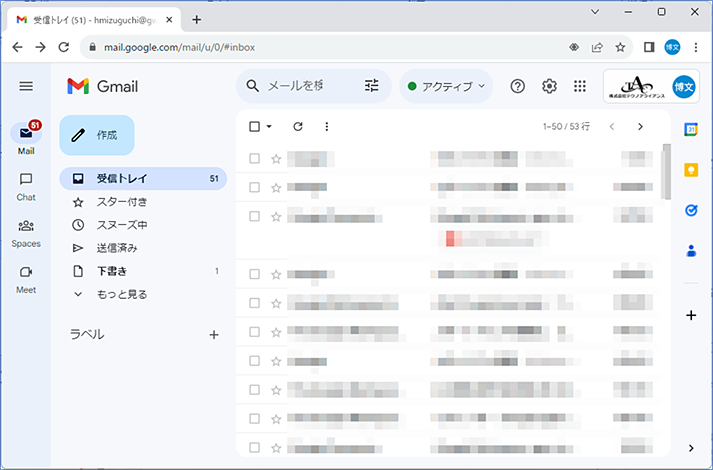Share this page icon in address bar
Screen dimensions: 713x470
point(597,47)
